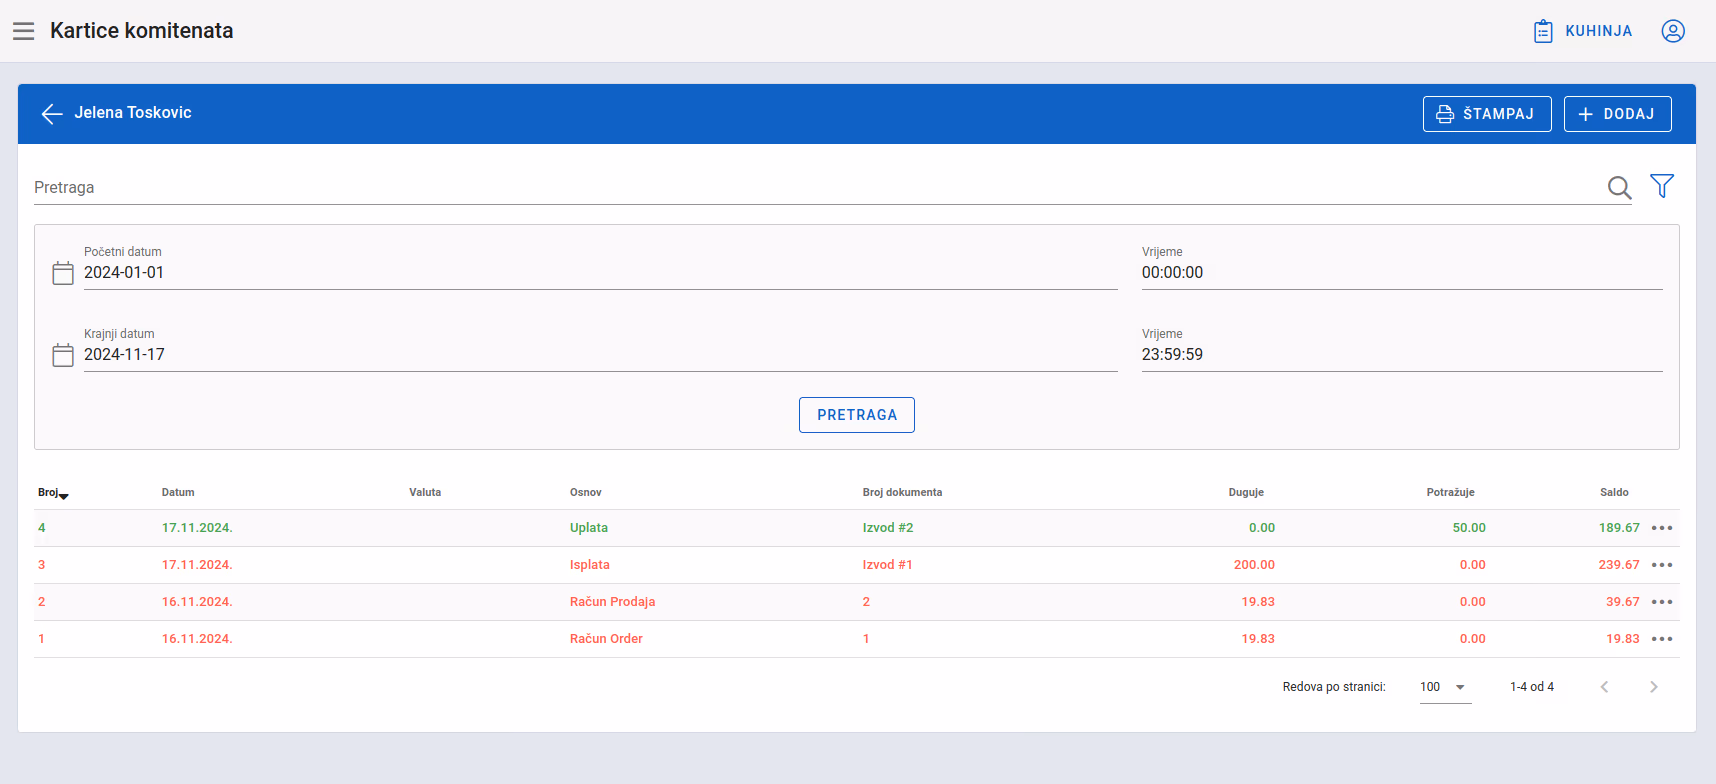Click the Potražuje column header

pos(1450,493)
